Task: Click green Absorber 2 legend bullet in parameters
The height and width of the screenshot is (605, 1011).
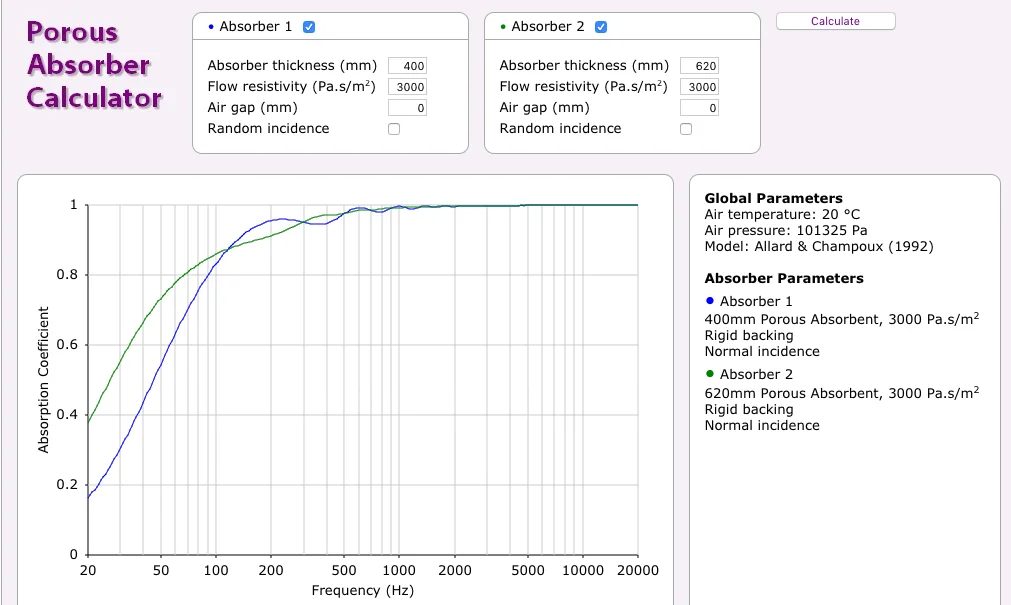Action: pos(710,373)
